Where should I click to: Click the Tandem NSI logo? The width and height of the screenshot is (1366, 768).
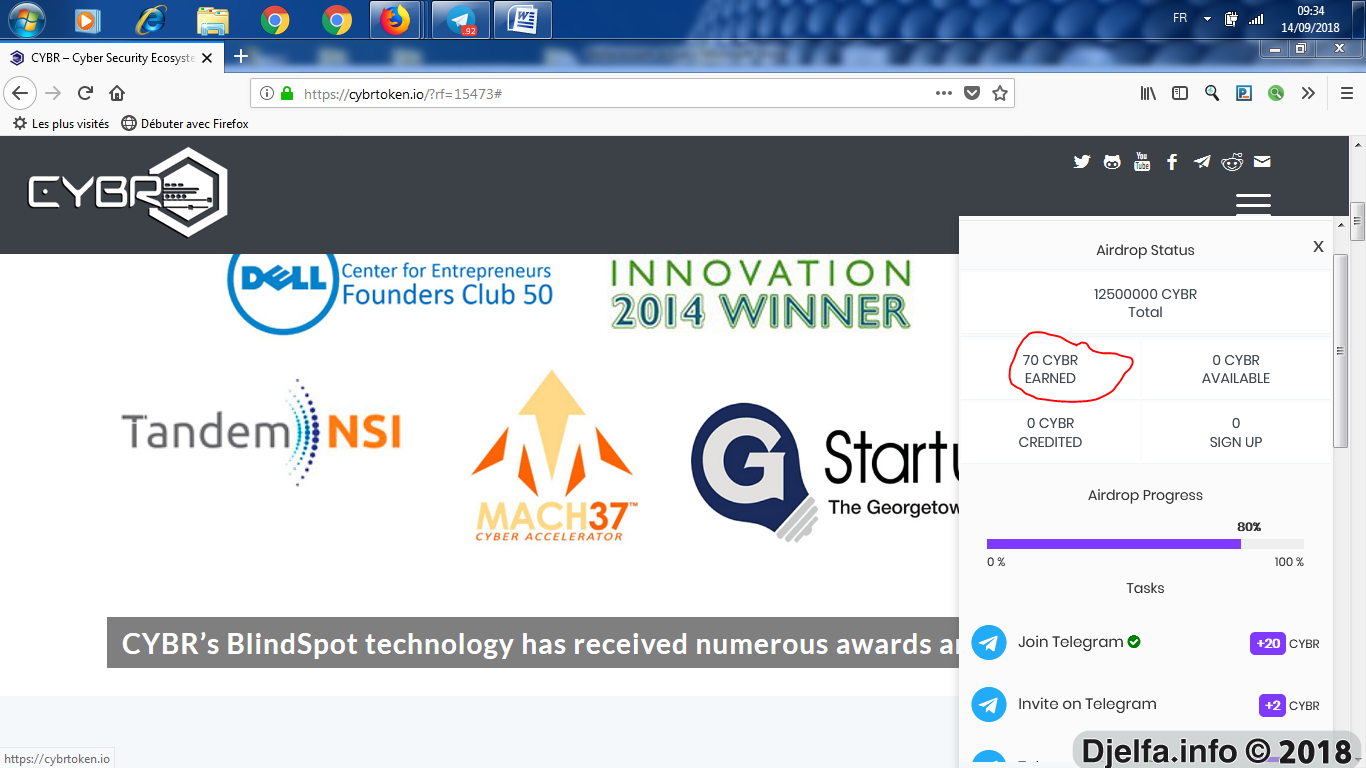click(261, 432)
